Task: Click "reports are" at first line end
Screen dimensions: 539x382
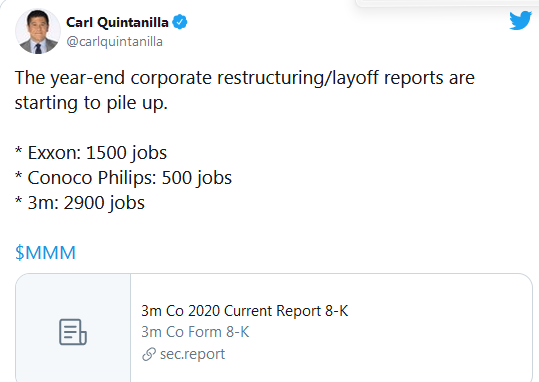Action: (429, 78)
